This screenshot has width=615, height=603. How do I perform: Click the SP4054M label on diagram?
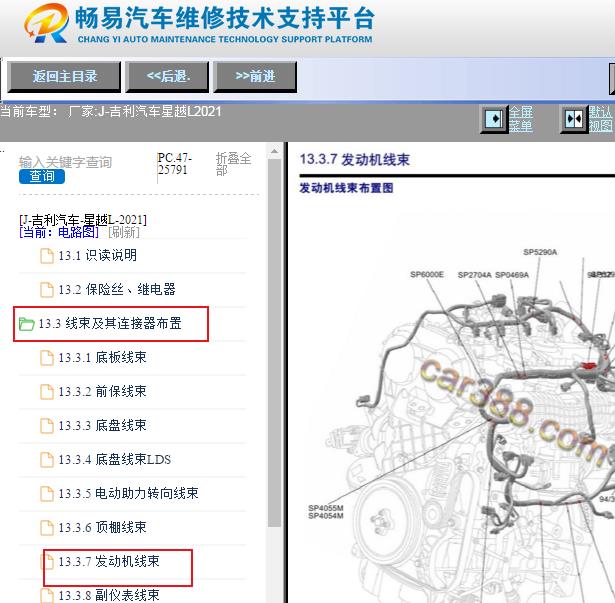point(326,516)
